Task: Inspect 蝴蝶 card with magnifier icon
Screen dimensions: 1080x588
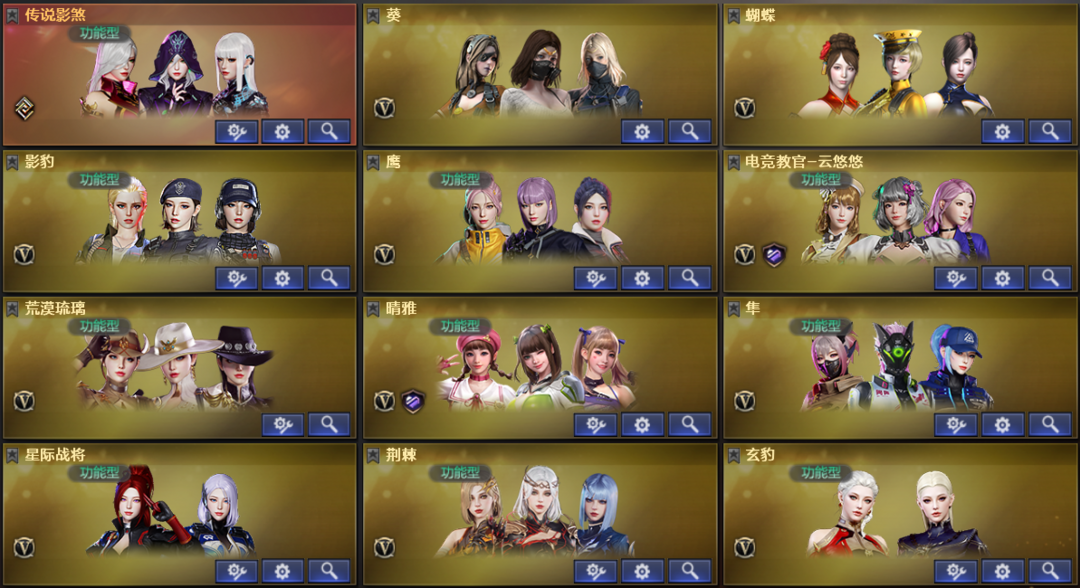Action: point(1050,132)
